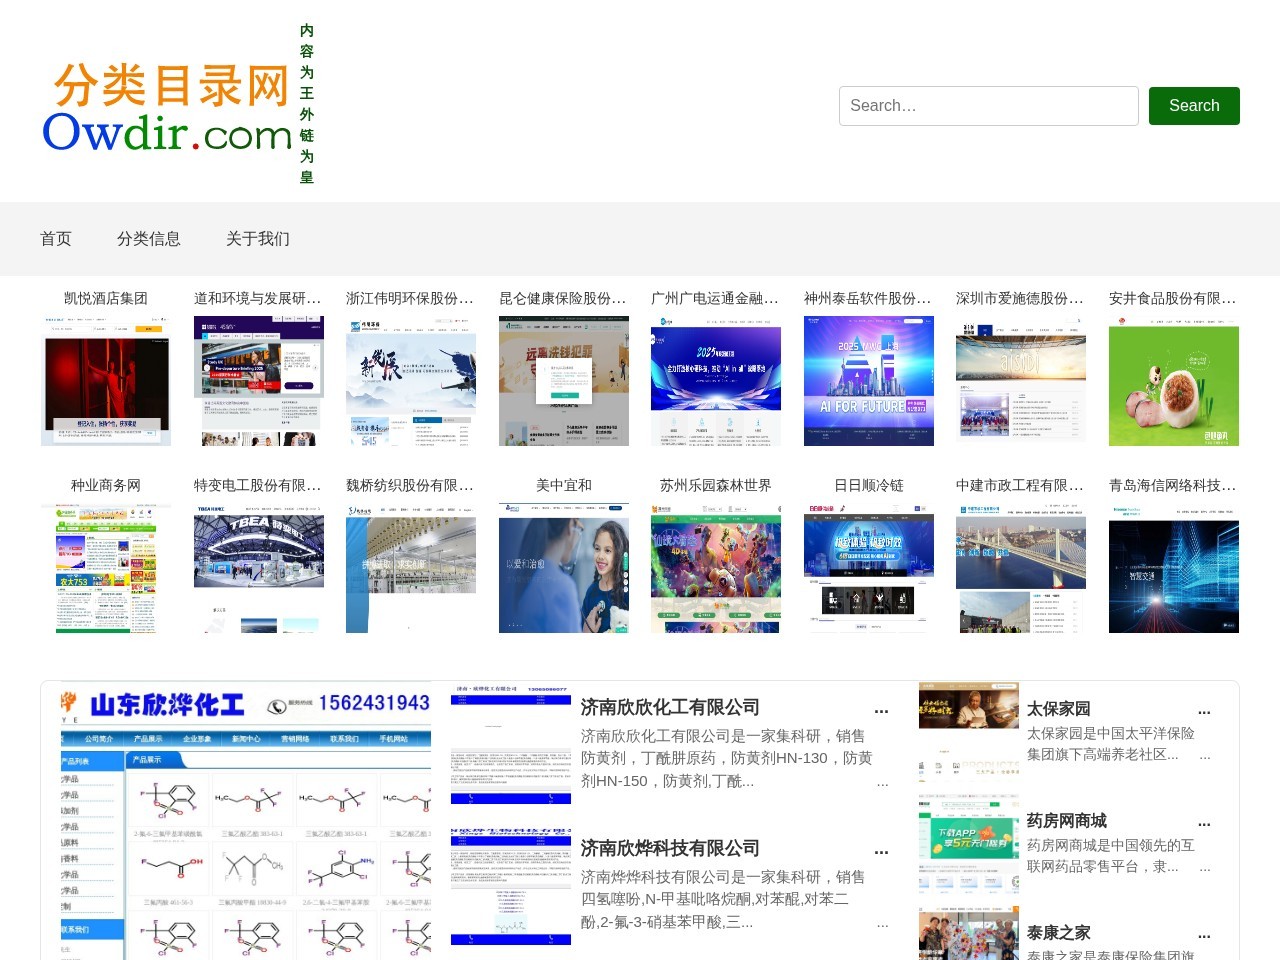1280x960 pixels.
Task: Click the 太保家园 thumbnail image
Action: (969, 733)
